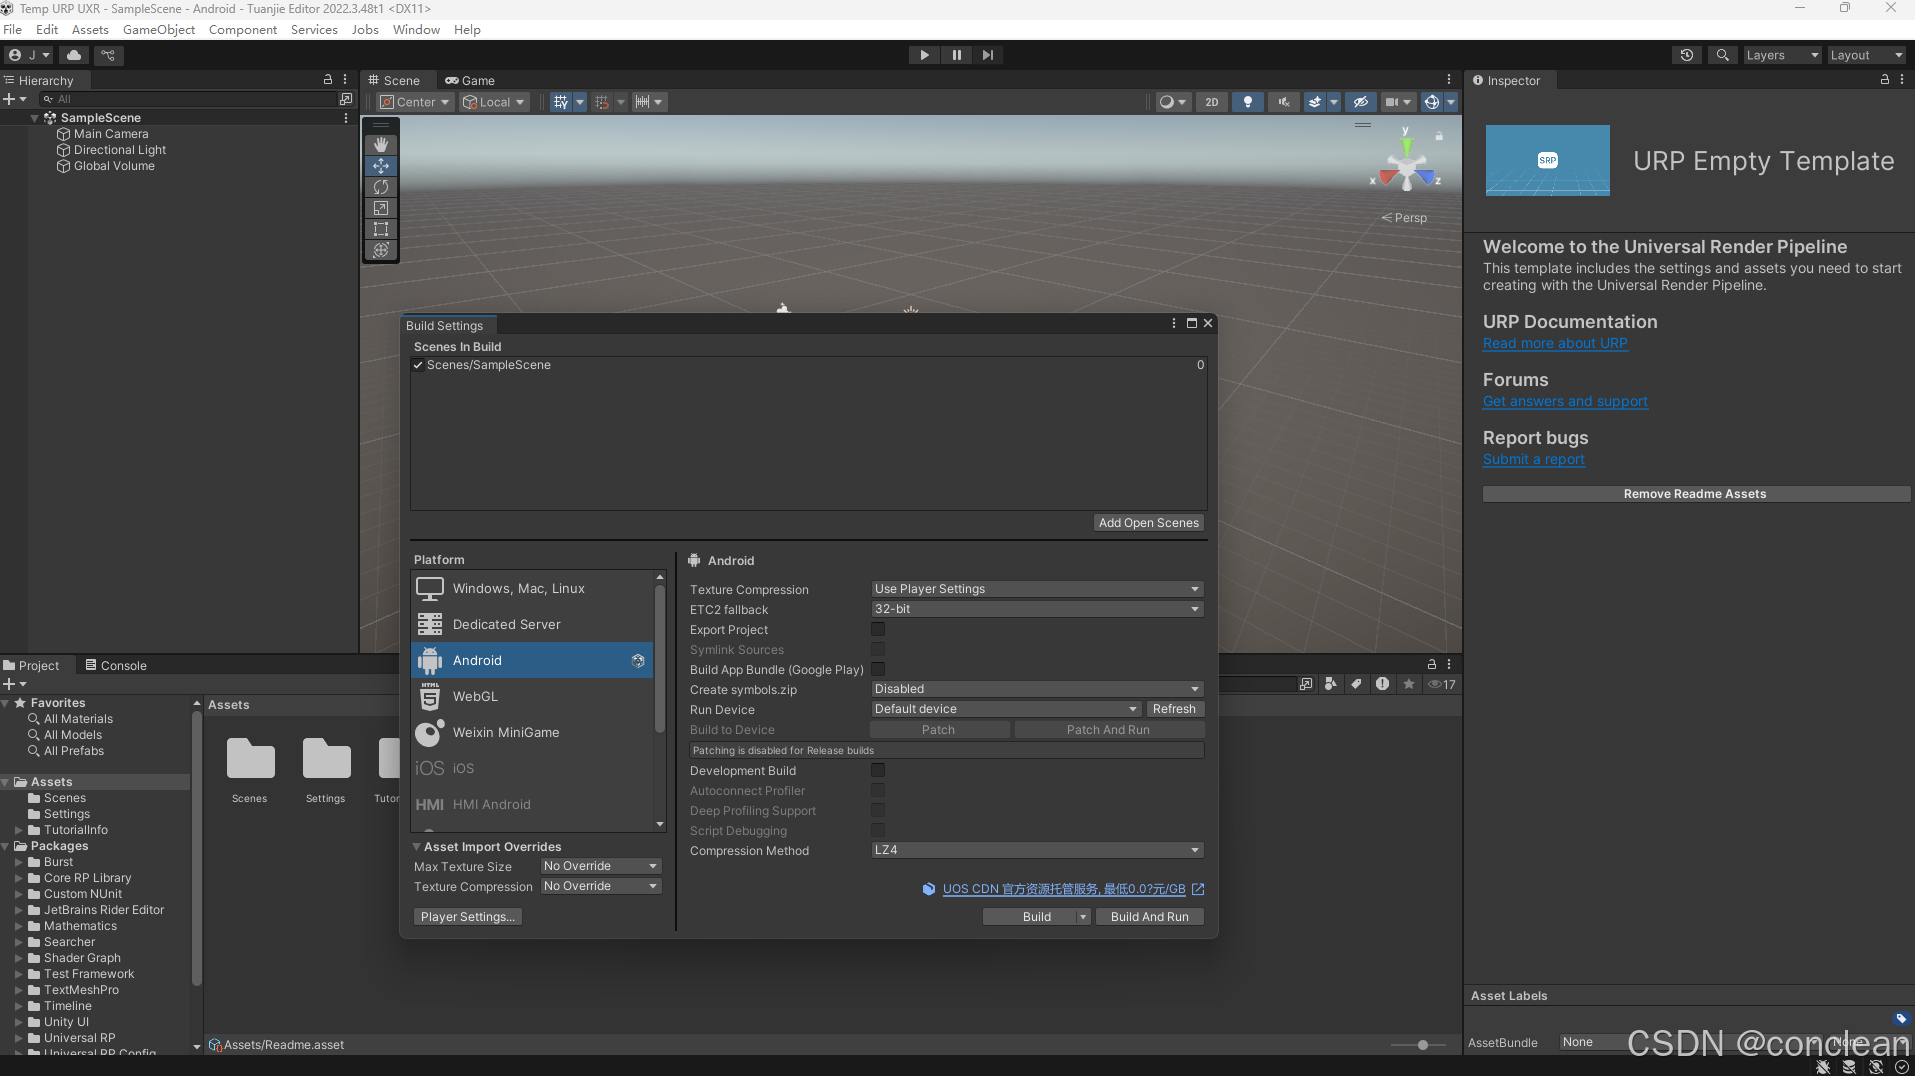
Task: Open Hierarchy panel three-dot menu
Action: [x=345, y=80]
